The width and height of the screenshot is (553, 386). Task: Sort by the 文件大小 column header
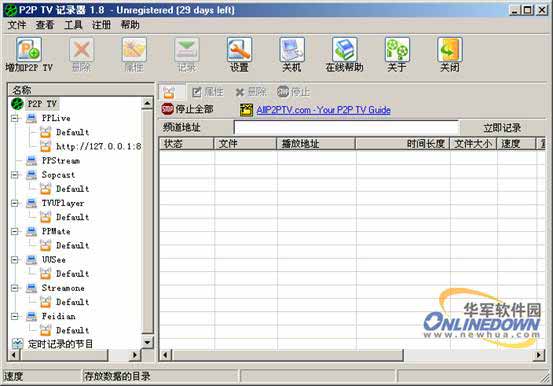point(473,144)
